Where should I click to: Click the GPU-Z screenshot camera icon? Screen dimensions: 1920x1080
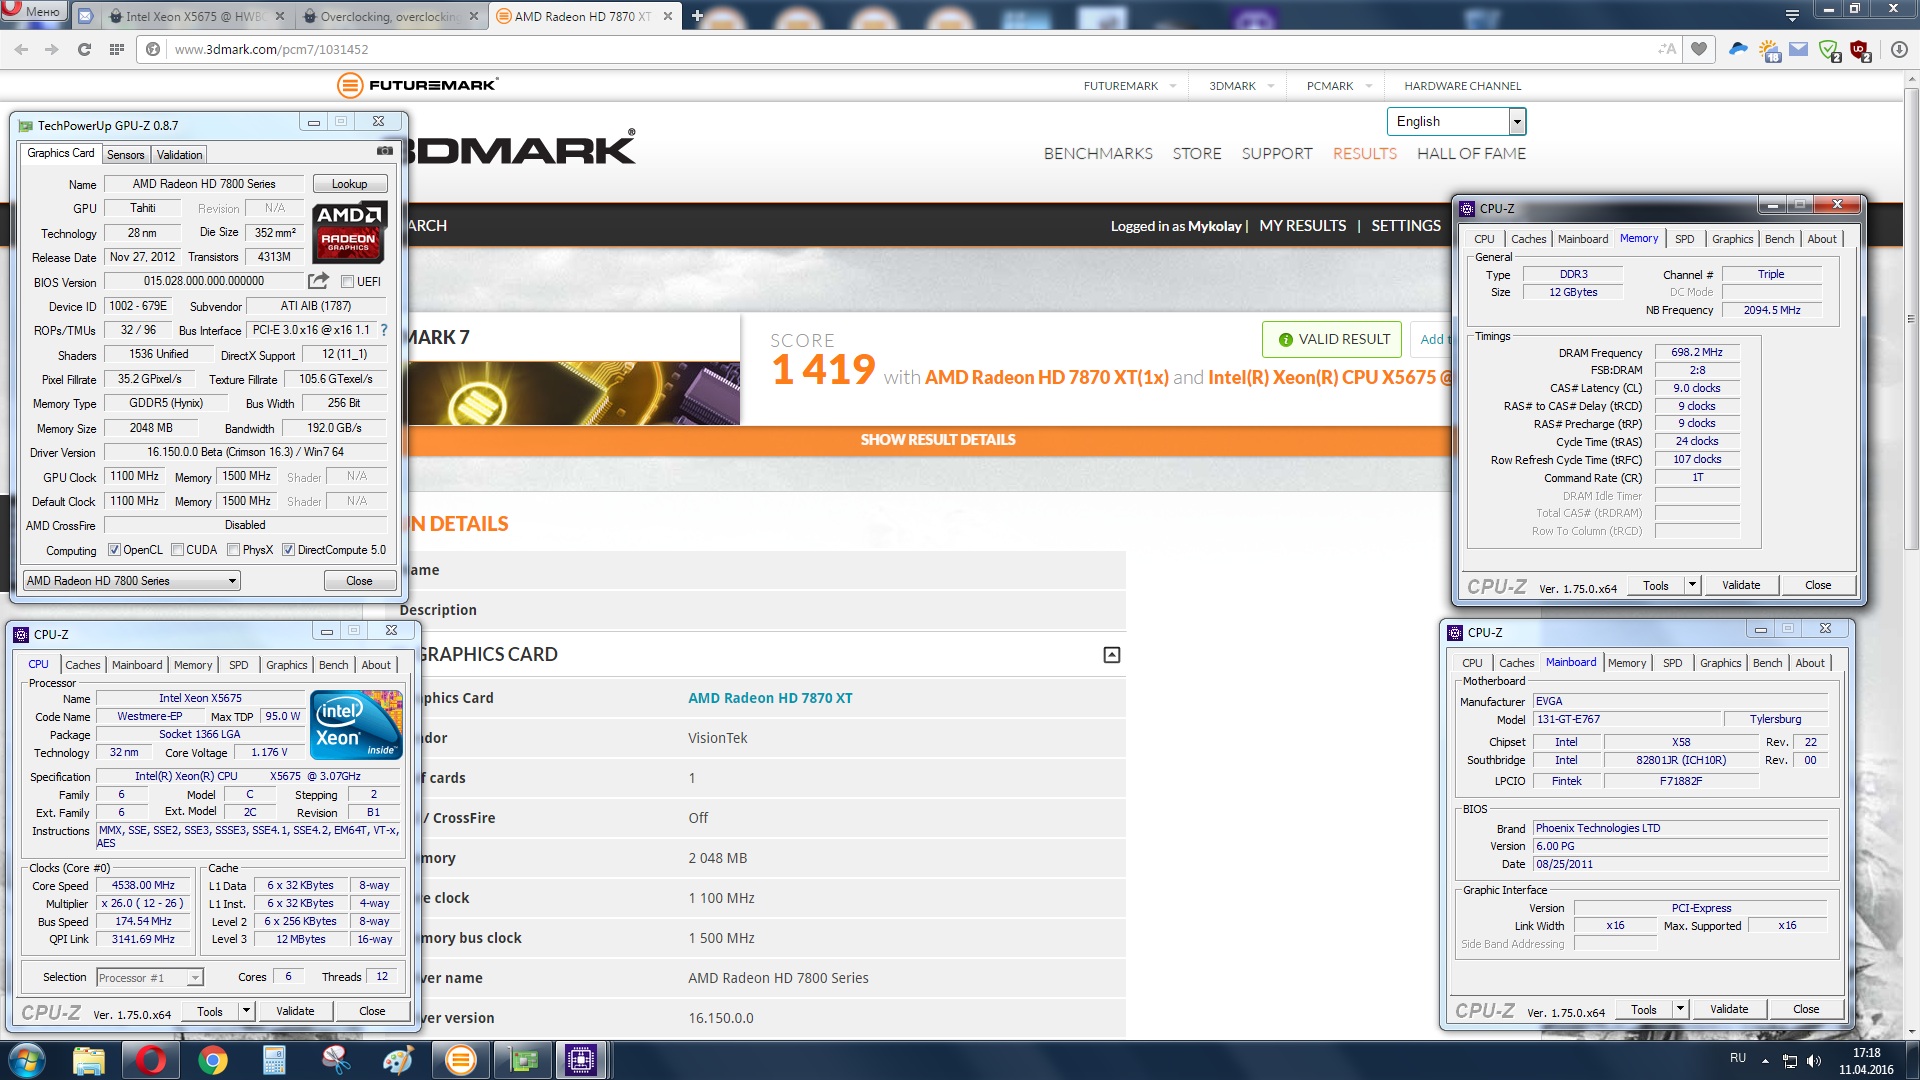point(384,151)
